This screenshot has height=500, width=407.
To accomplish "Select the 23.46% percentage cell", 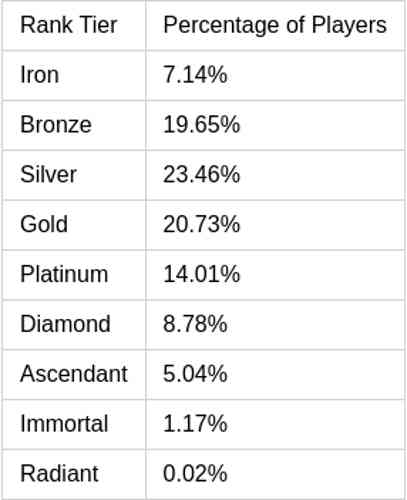I will coord(275,175).
